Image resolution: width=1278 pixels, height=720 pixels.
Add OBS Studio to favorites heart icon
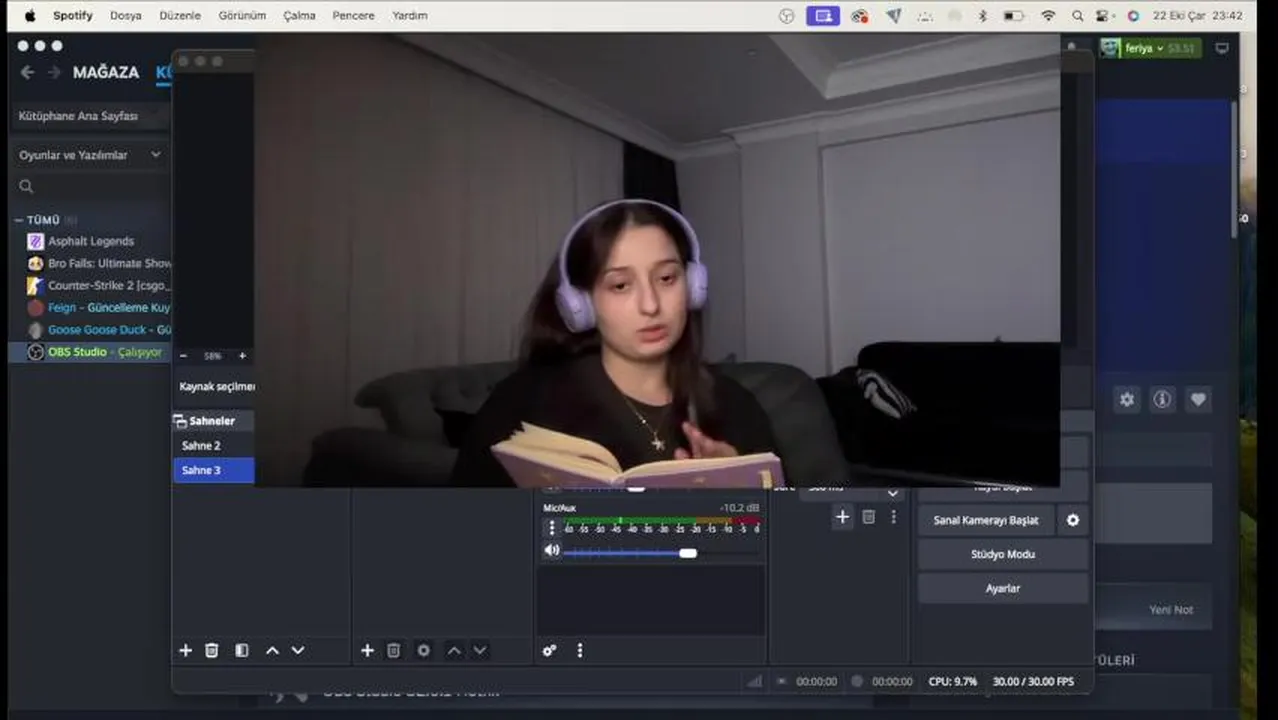[1198, 399]
